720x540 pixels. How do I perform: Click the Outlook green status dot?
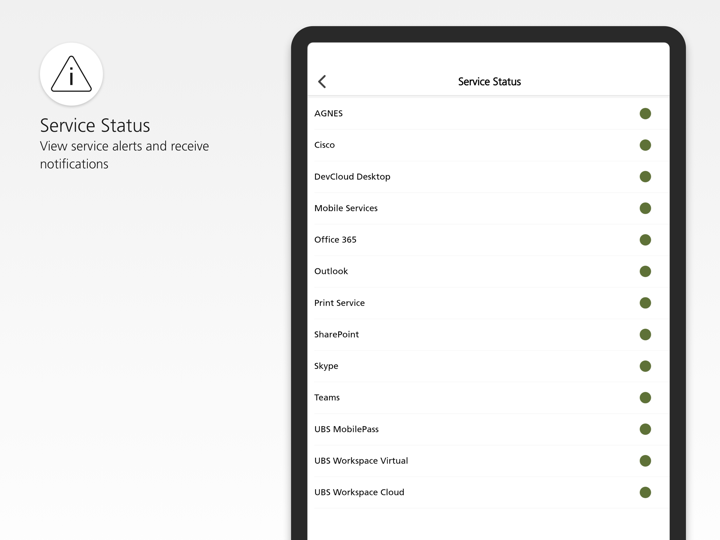click(x=645, y=271)
